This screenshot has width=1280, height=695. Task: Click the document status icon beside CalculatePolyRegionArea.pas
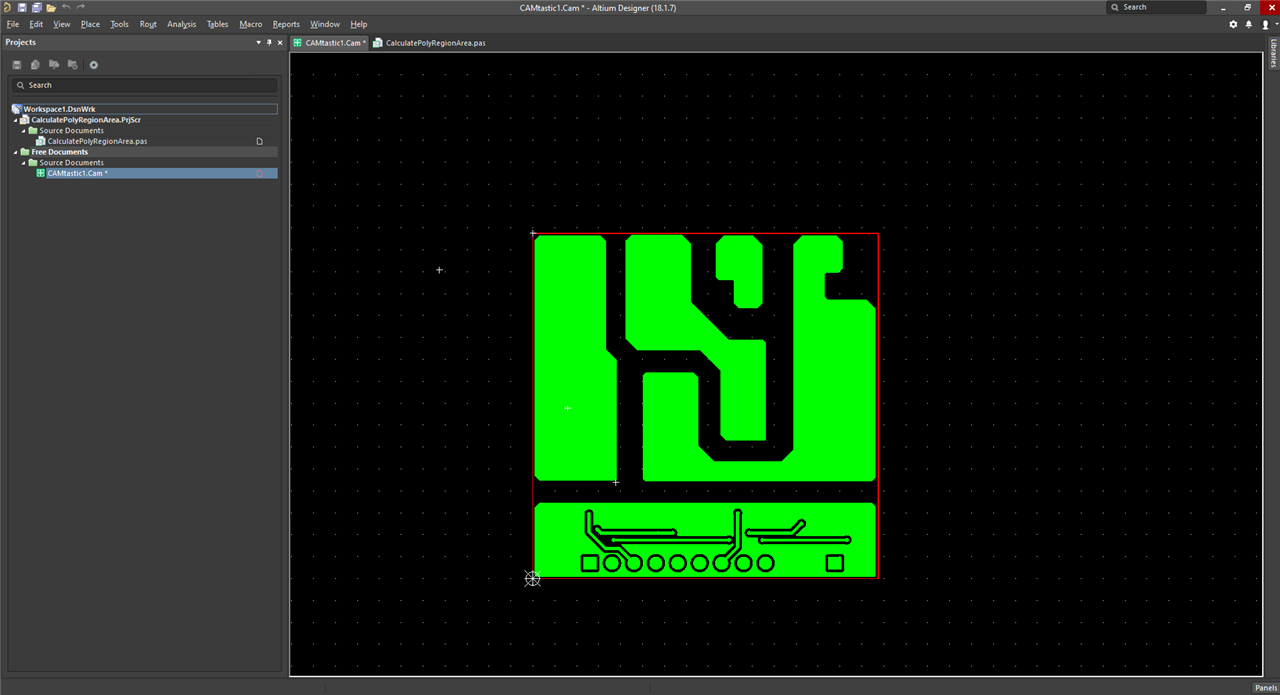[260, 141]
